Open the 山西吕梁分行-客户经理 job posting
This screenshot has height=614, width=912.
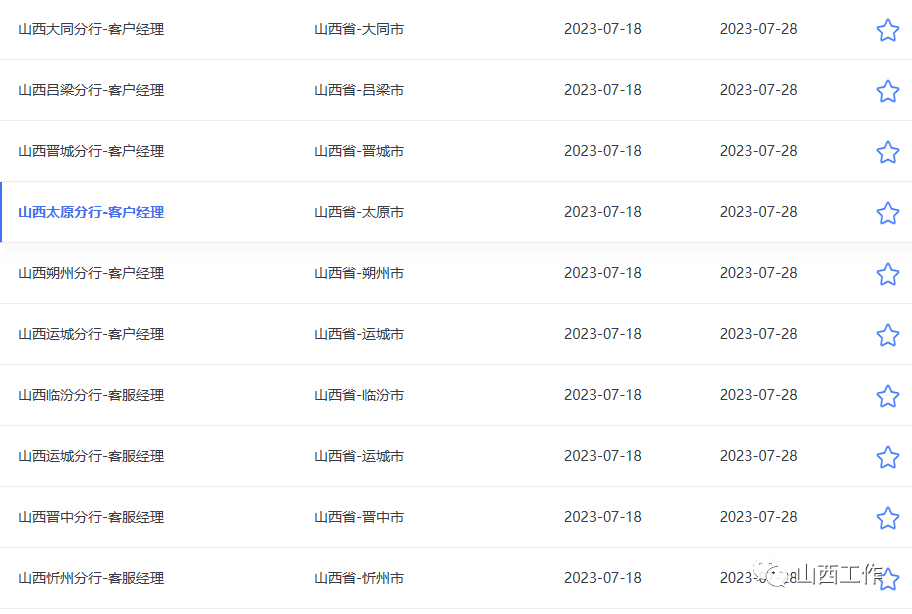click(x=91, y=90)
